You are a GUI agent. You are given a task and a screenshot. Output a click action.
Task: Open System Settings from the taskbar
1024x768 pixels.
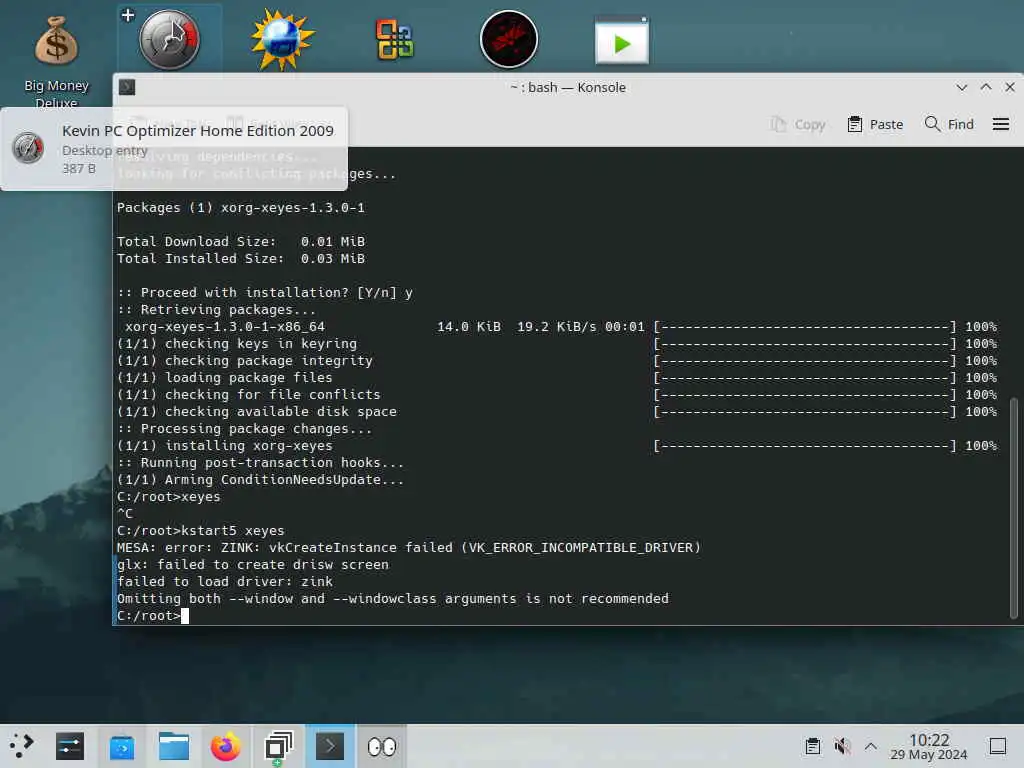coord(70,746)
